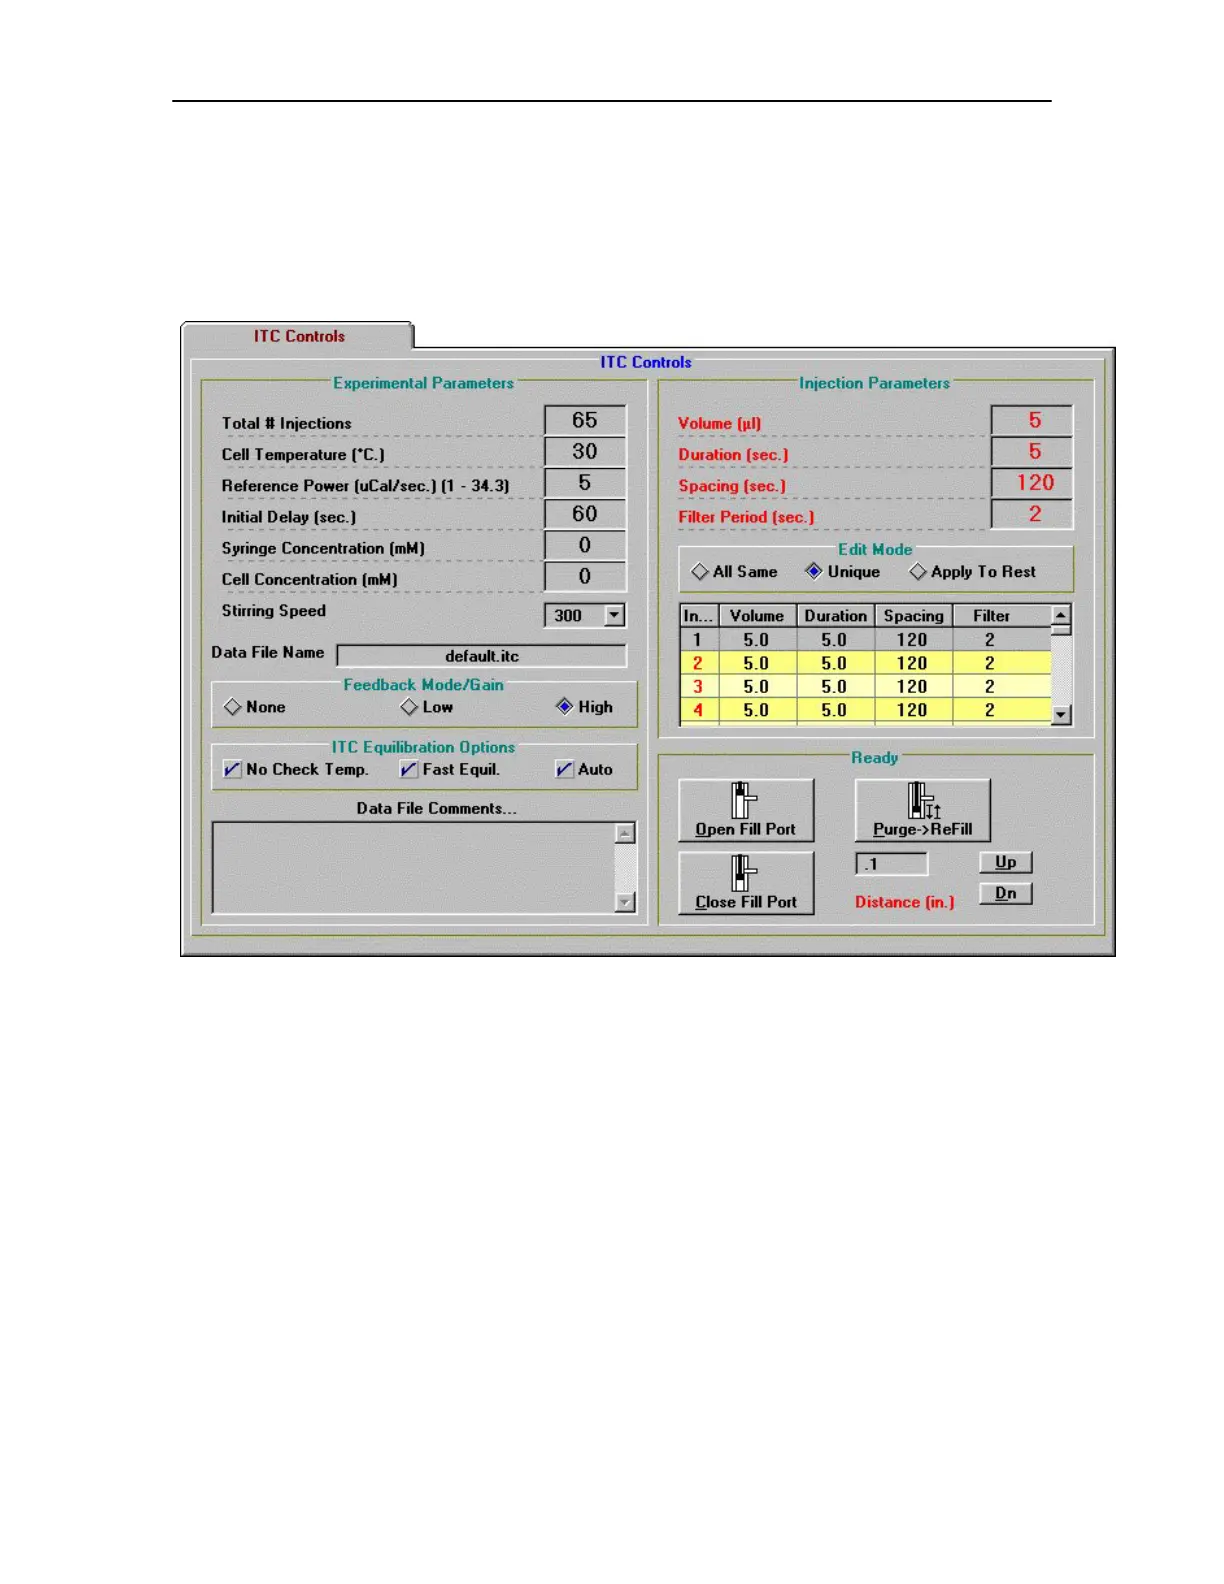This screenshot has width=1224, height=1584.
Task: Click the In... column header
Action: pyautogui.click(x=698, y=616)
